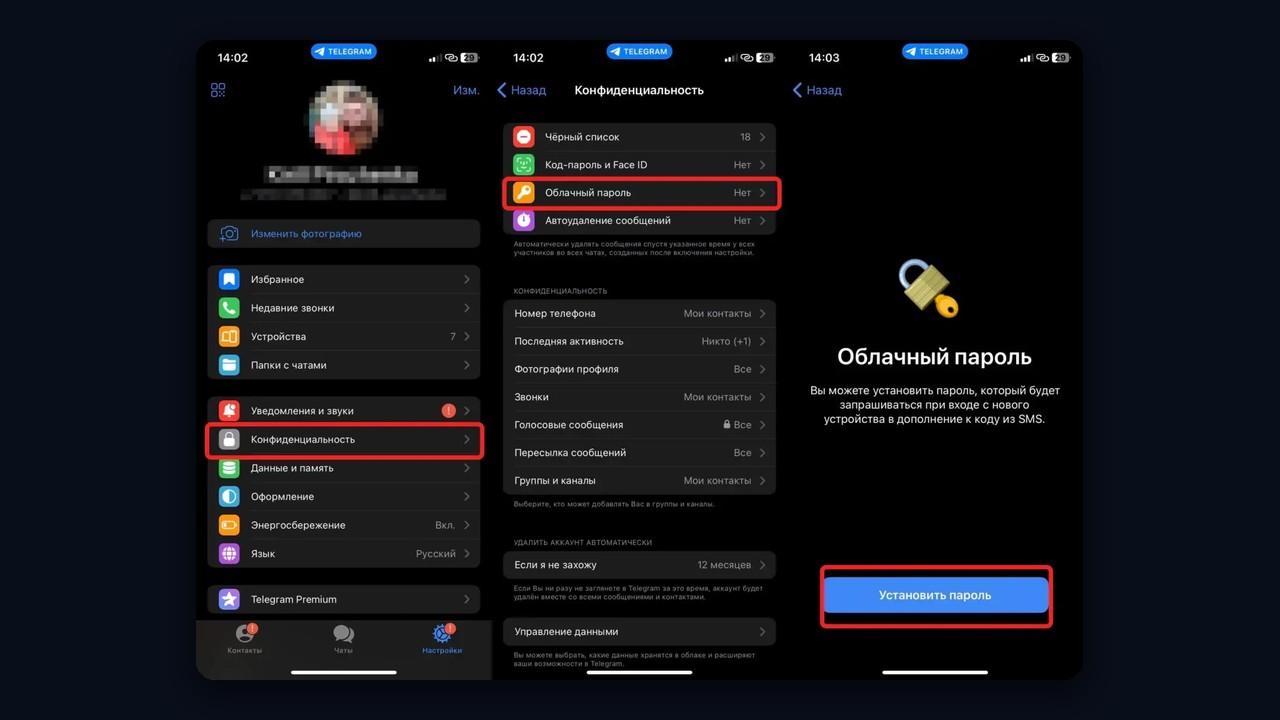Go back with Назад on Конфиденциальность screen
This screenshot has width=1280, height=720.
tap(522, 90)
